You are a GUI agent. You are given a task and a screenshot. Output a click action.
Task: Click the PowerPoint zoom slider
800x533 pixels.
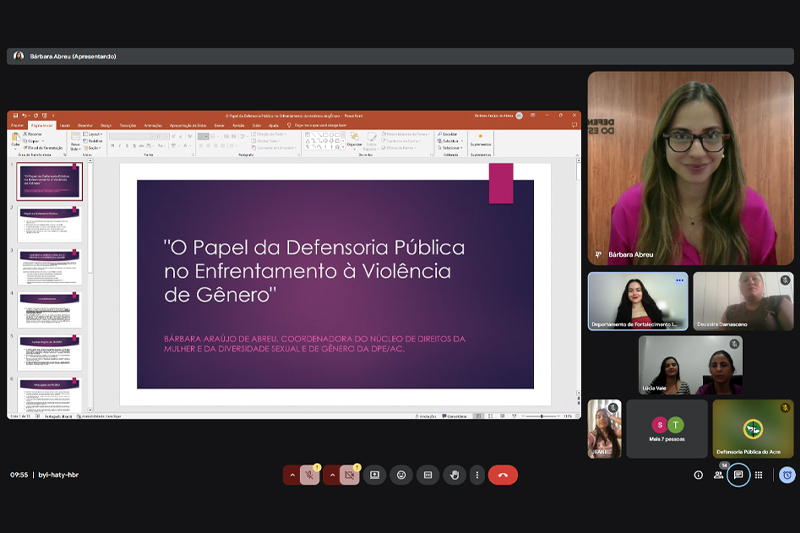(x=542, y=416)
